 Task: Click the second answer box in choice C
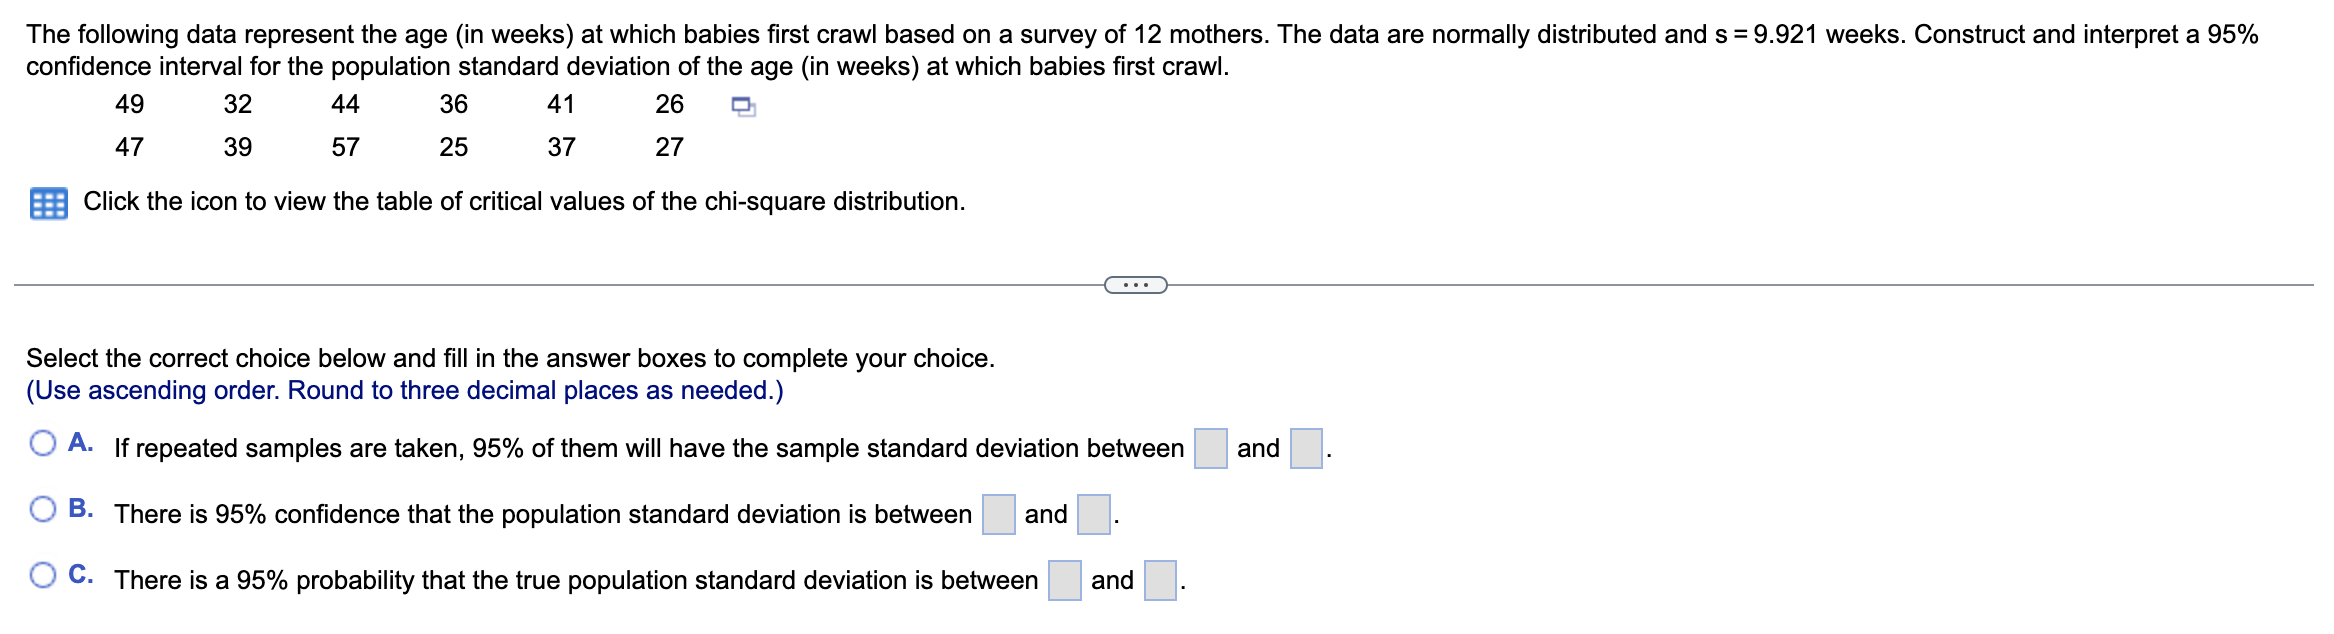(1160, 580)
